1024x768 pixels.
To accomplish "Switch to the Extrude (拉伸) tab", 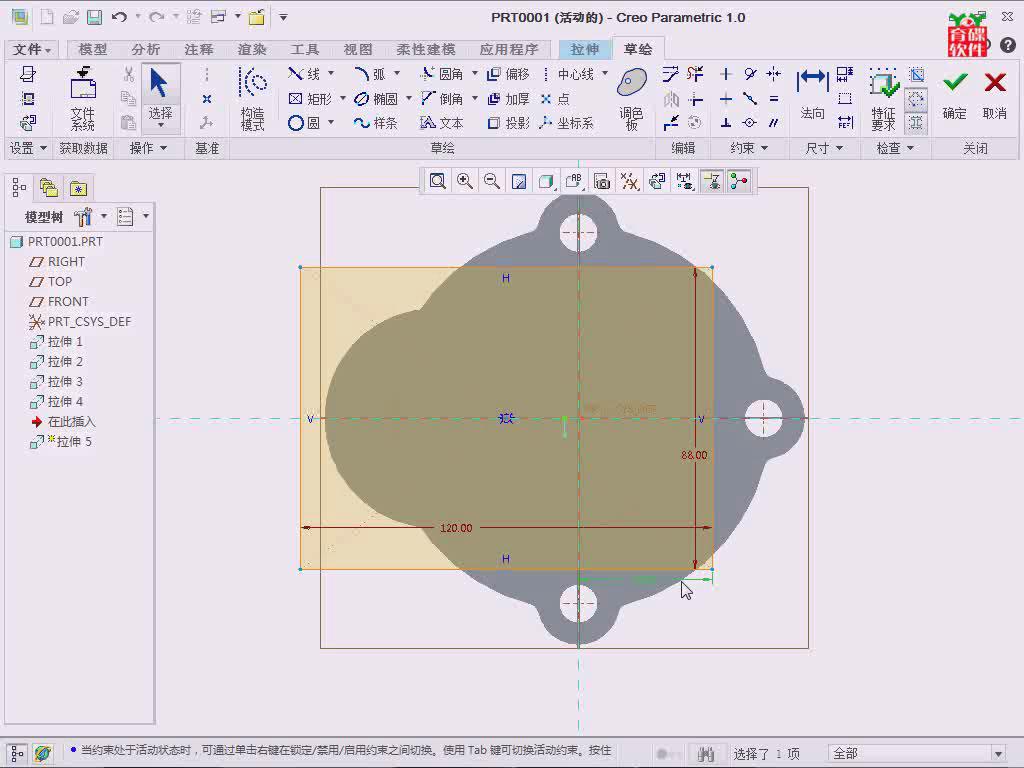I will (584, 50).
